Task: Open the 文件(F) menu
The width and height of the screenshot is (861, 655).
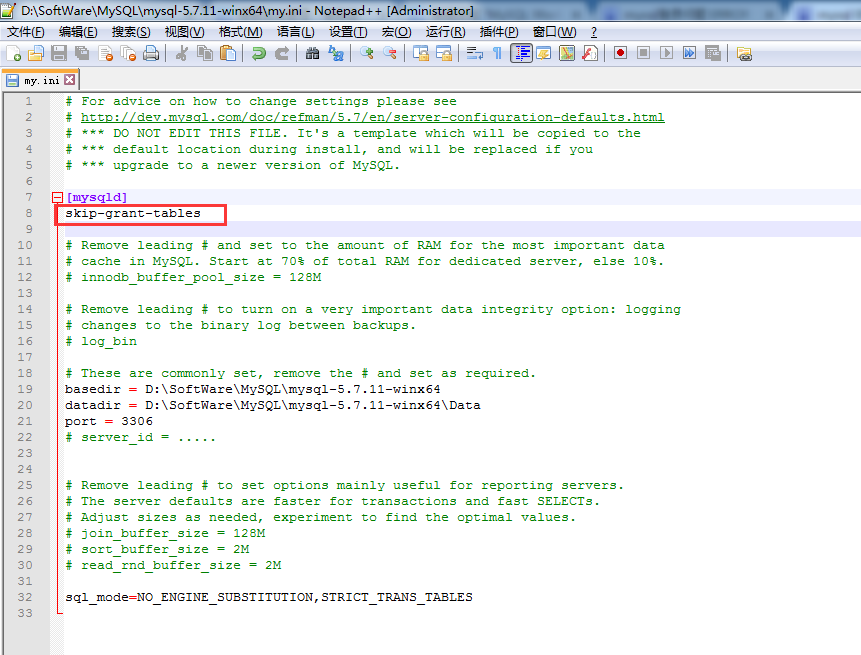Action: coord(25,32)
